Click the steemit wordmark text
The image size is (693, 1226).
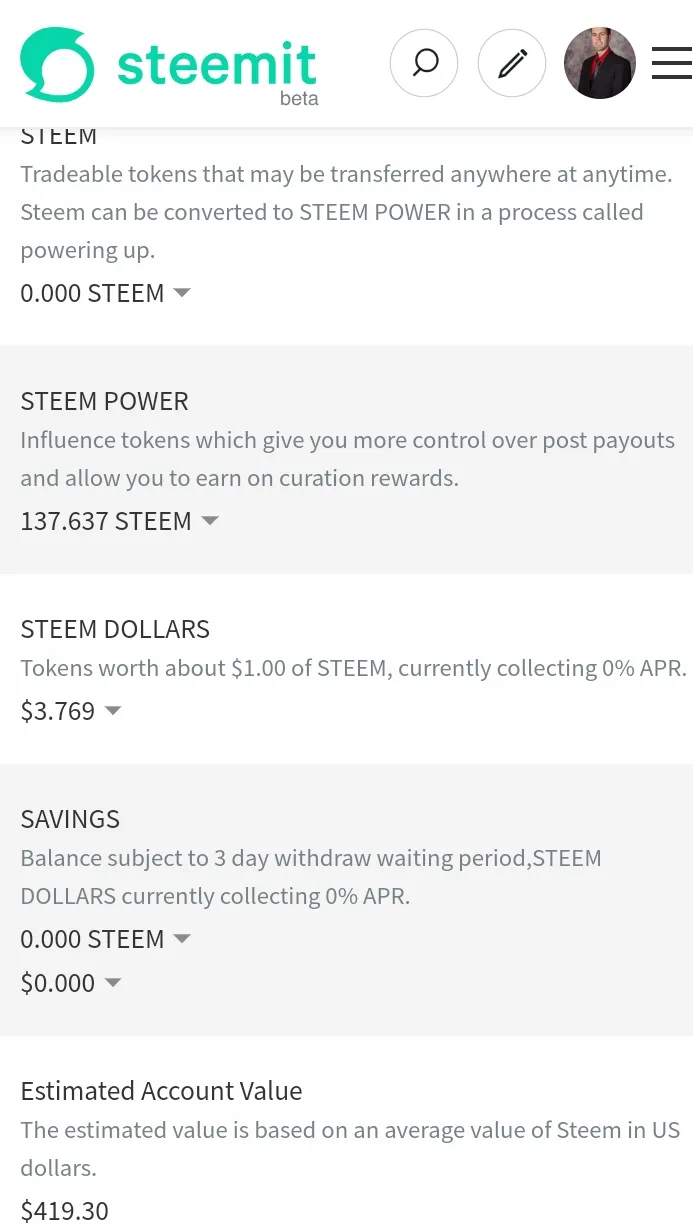pyautogui.click(x=217, y=63)
